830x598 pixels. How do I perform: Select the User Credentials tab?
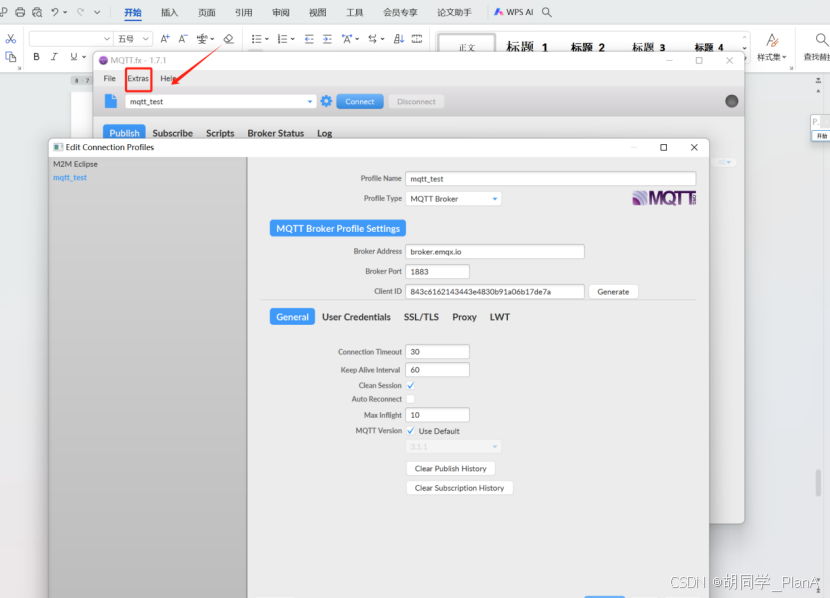pos(356,317)
